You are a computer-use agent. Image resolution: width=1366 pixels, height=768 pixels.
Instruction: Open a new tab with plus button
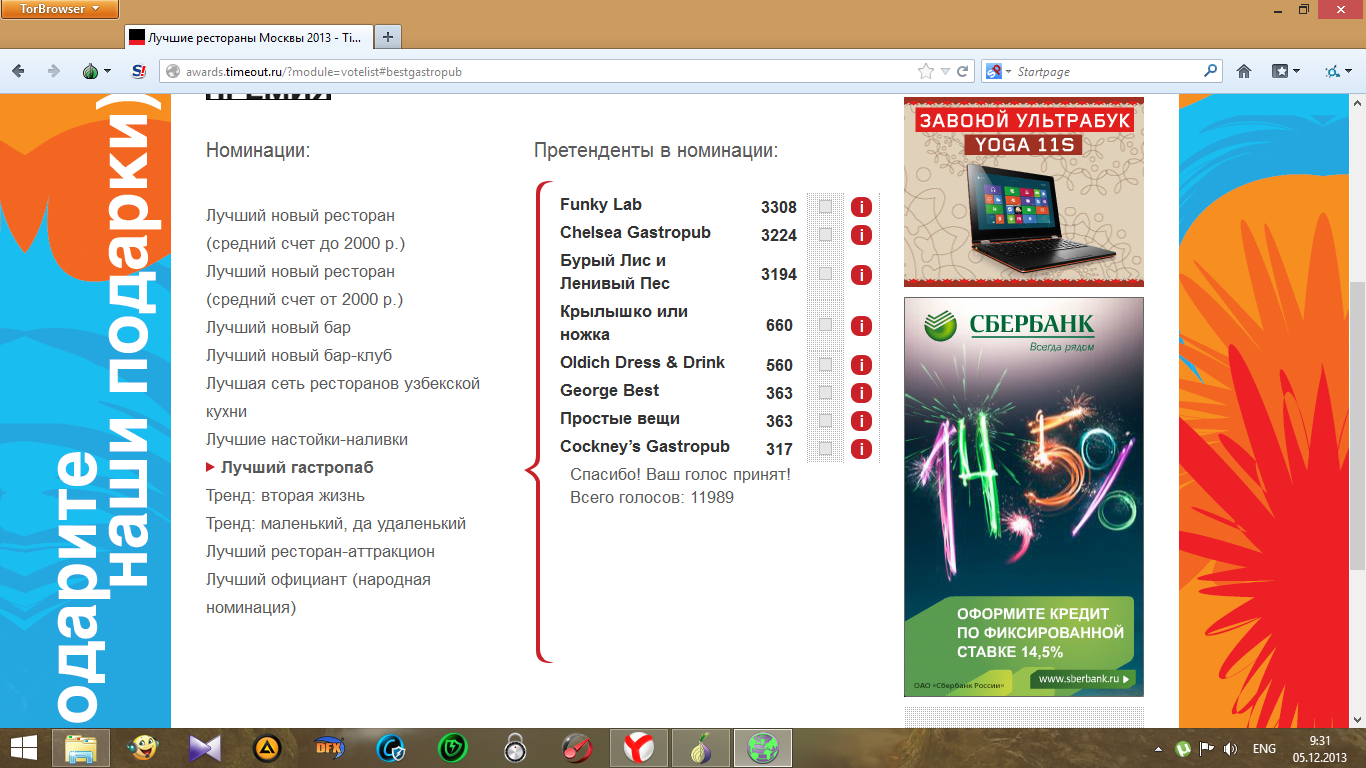(x=387, y=37)
